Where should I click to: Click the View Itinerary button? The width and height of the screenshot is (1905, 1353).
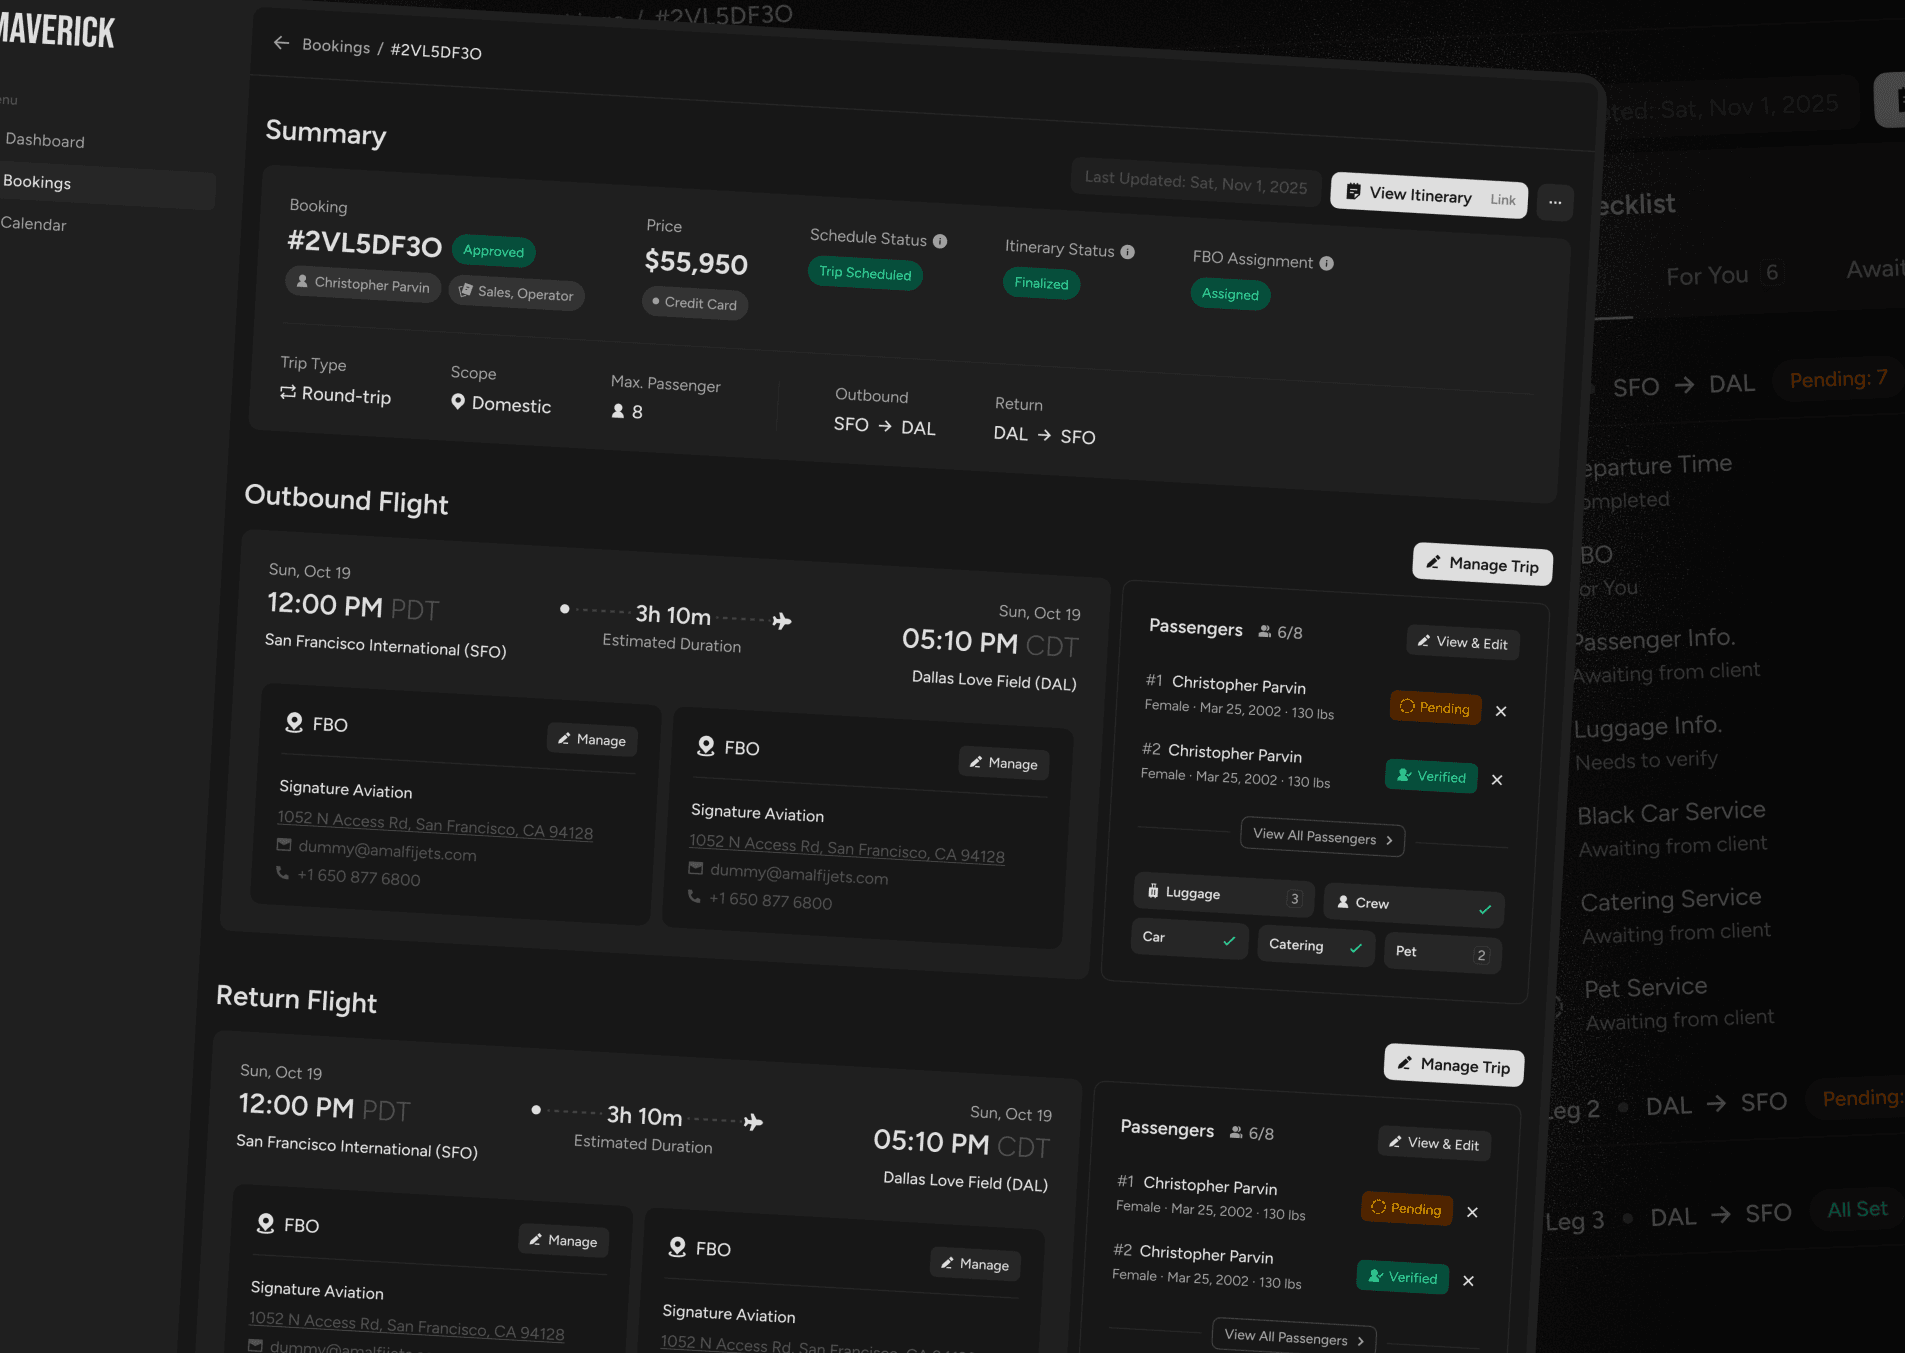[x=1428, y=196]
